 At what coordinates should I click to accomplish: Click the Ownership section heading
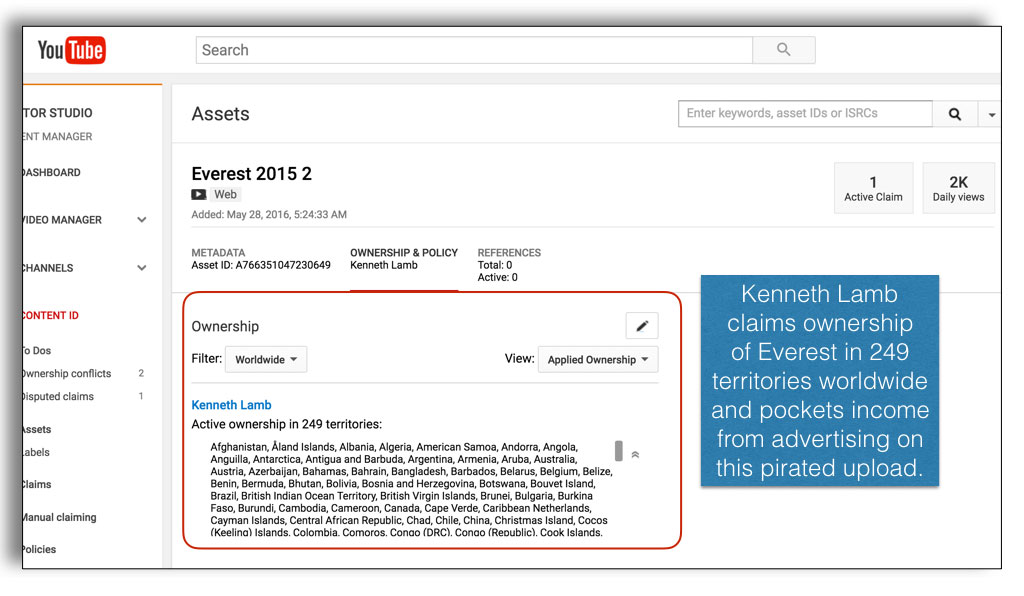point(225,326)
